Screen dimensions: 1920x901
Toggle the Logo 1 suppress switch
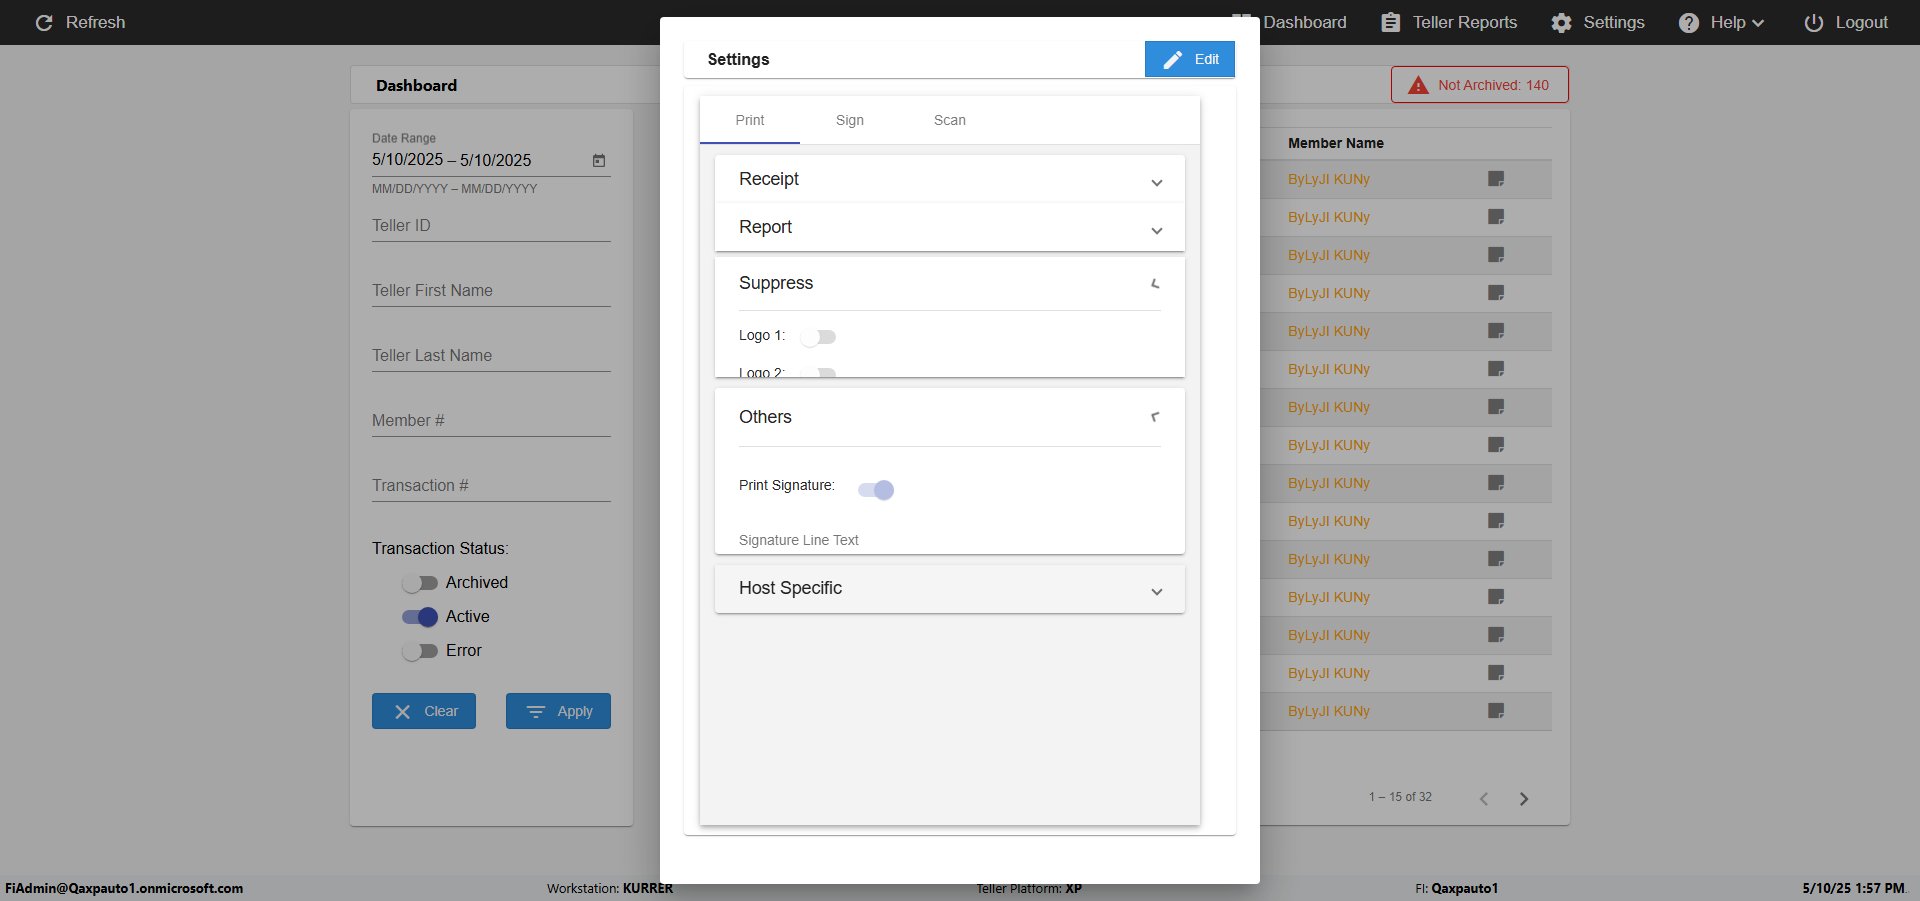818,337
